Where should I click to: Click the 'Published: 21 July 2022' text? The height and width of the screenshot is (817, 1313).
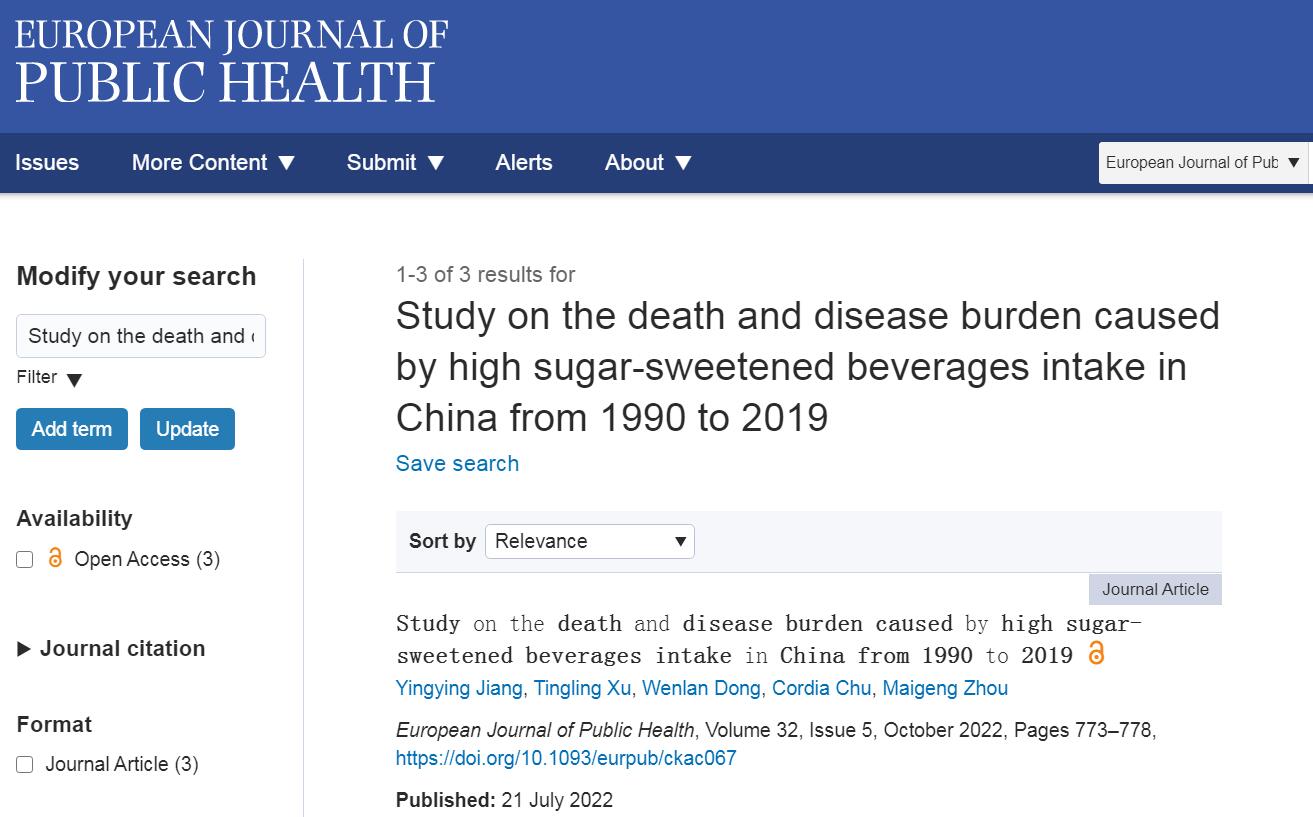[x=505, y=800]
